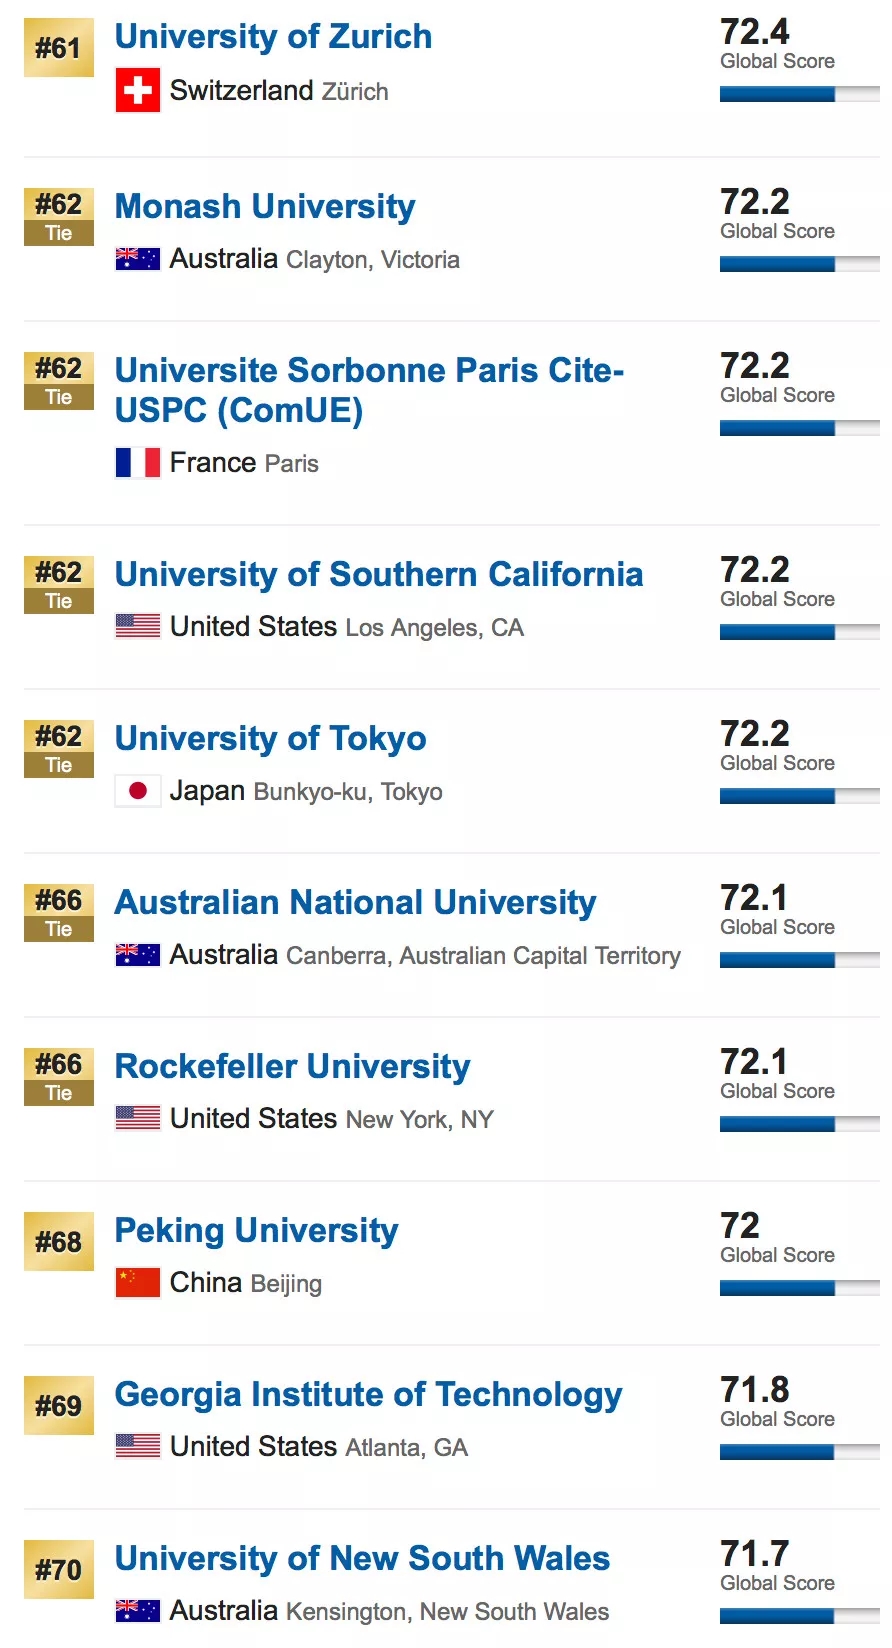Click US flag under University of Southern California
892x1648 pixels.
click(x=138, y=627)
